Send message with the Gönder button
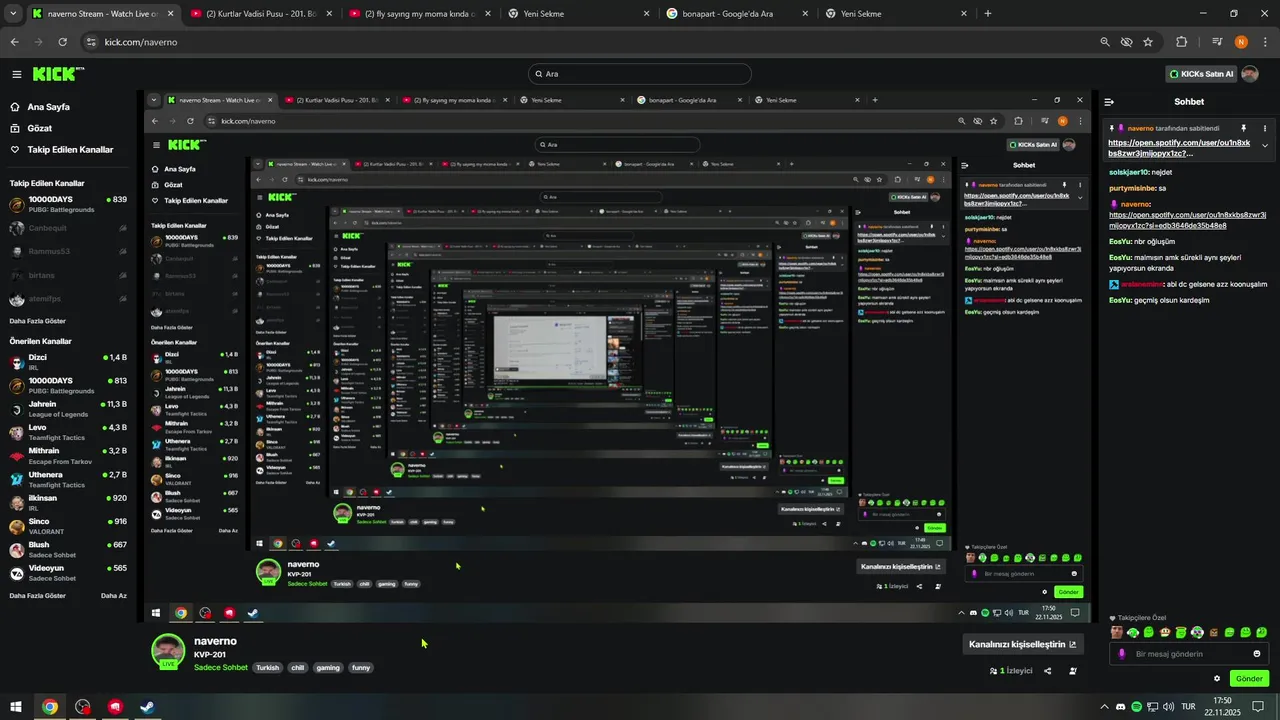The height and width of the screenshot is (720, 1280). (x=1249, y=678)
